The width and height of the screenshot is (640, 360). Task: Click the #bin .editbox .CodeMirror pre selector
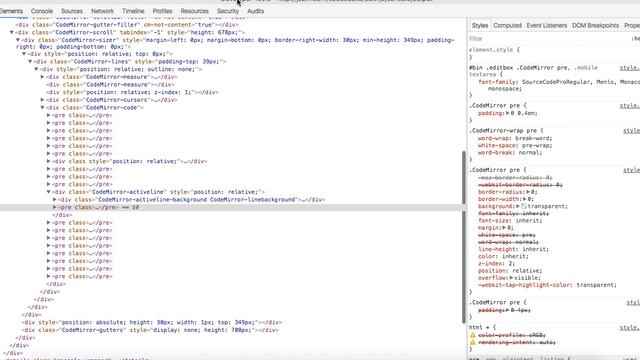point(520,68)
